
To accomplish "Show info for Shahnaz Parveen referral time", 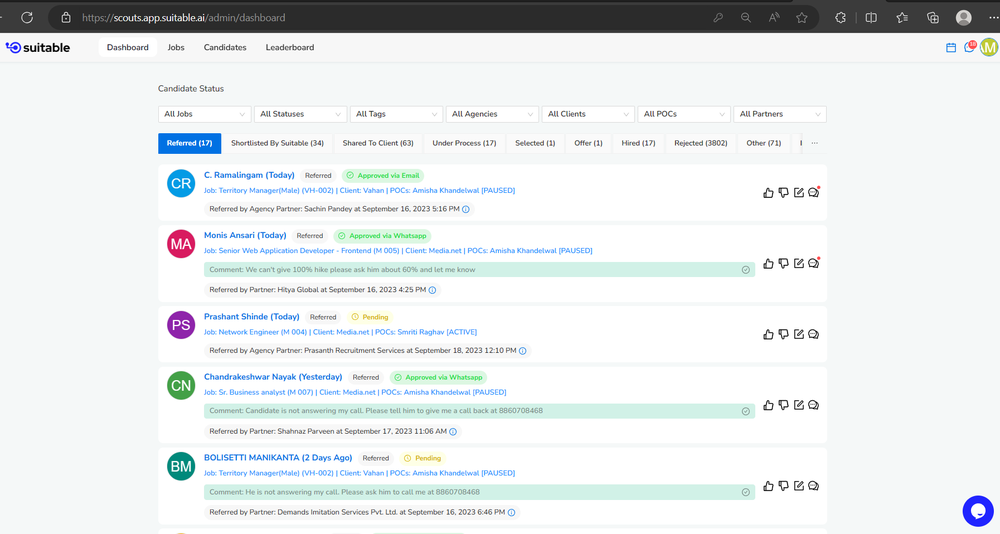I will [453, 432].
